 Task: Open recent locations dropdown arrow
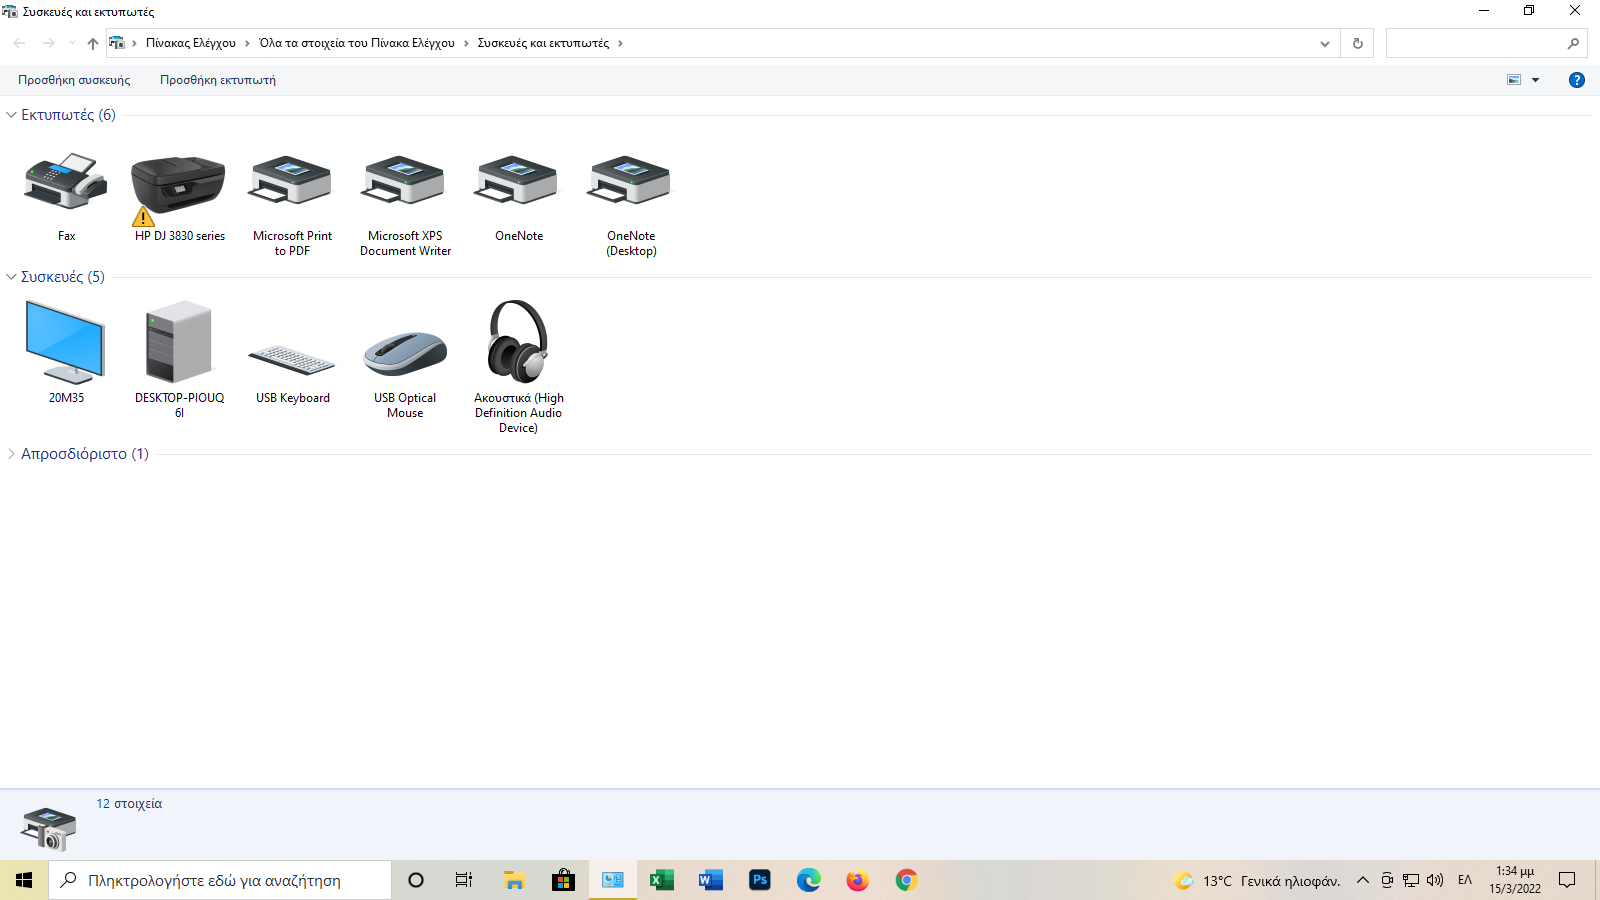tap(71, 43)
